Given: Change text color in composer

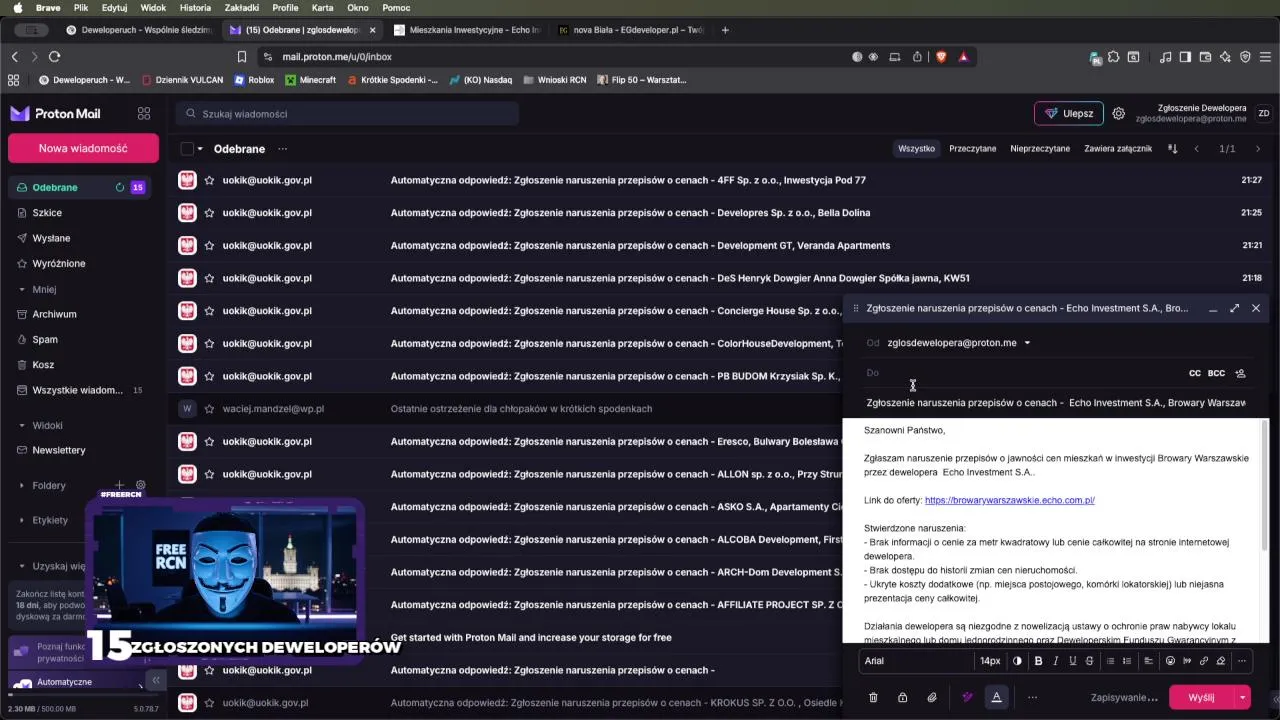Looking at the screenshot, I should point(1017,661).
